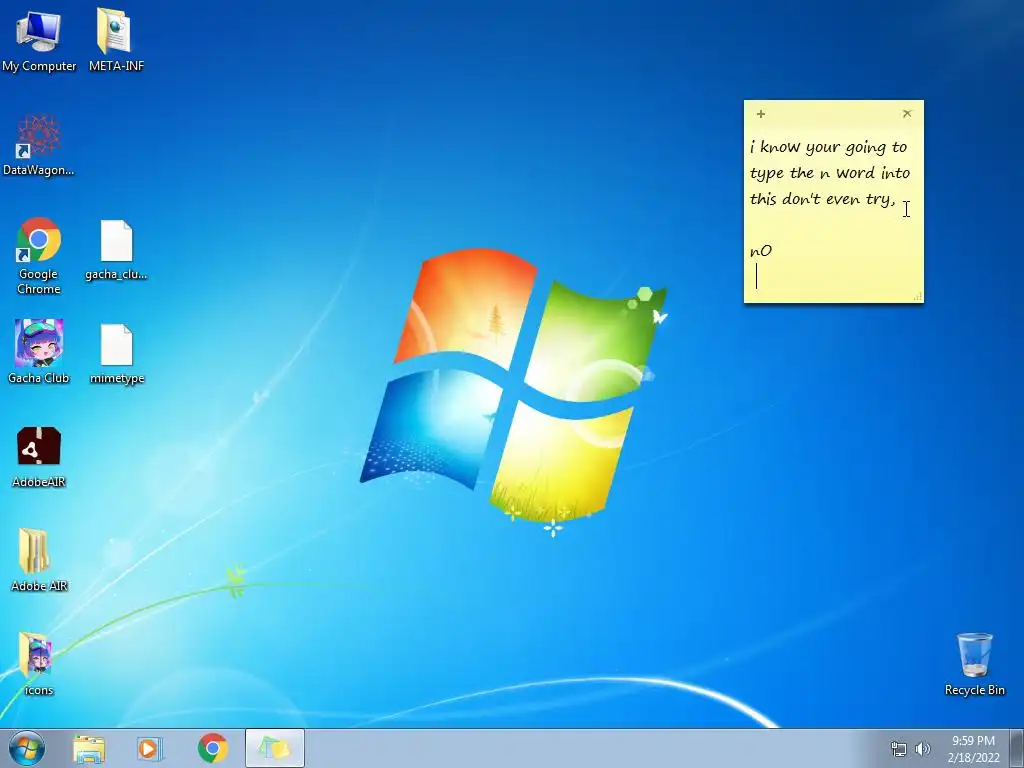Viewport: 1024px width, 768px height.
Task: Open the My Computer desktop icon
Action: 39,39
